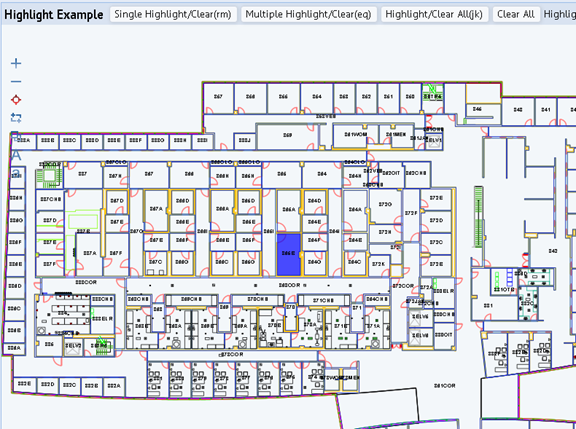Click the dashed-rectangle zoom window icon
This screenshot has height=429, width=576.
(x=16, y=118)
